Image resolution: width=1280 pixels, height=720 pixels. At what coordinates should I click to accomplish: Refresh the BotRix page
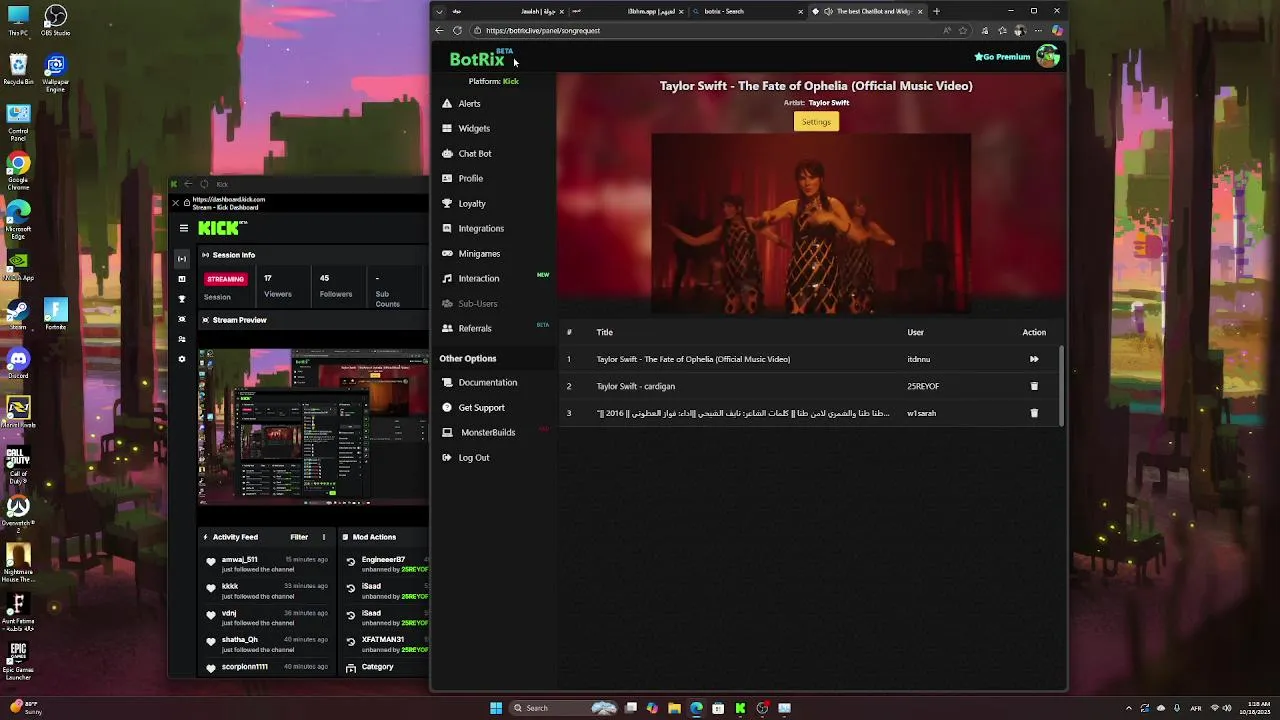point(457,30)
